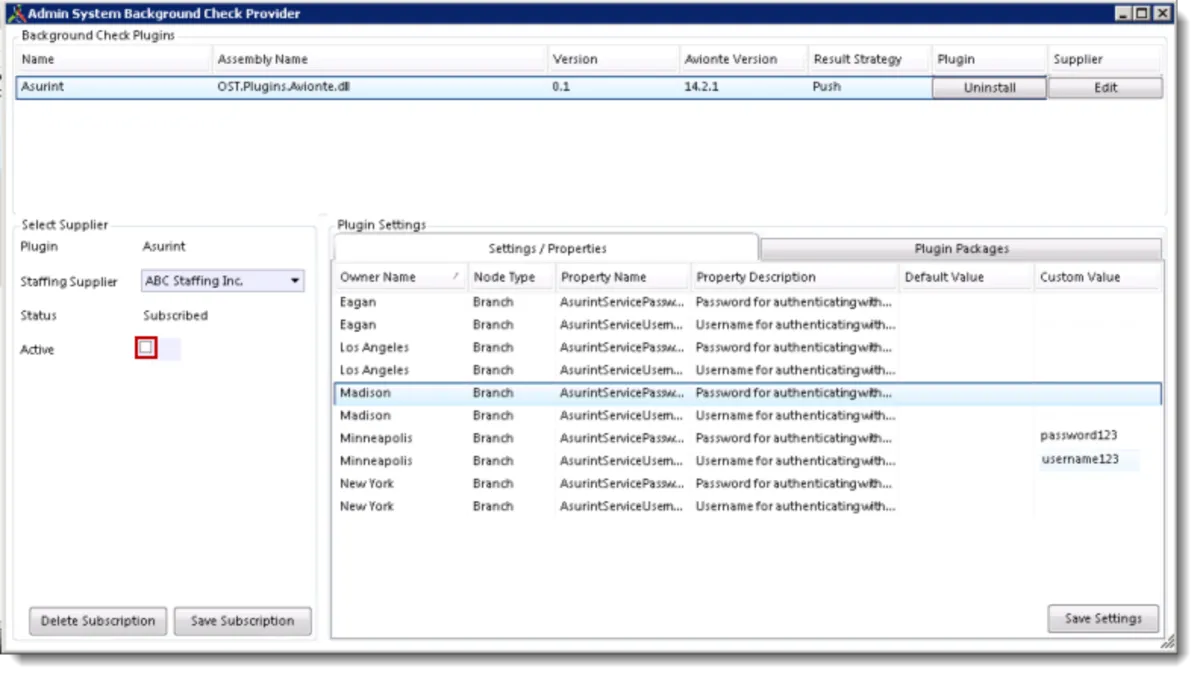This screenshot has width=1200, height=677.
Task: Select the Madison password property row
Action: click(x=747, y=393)
